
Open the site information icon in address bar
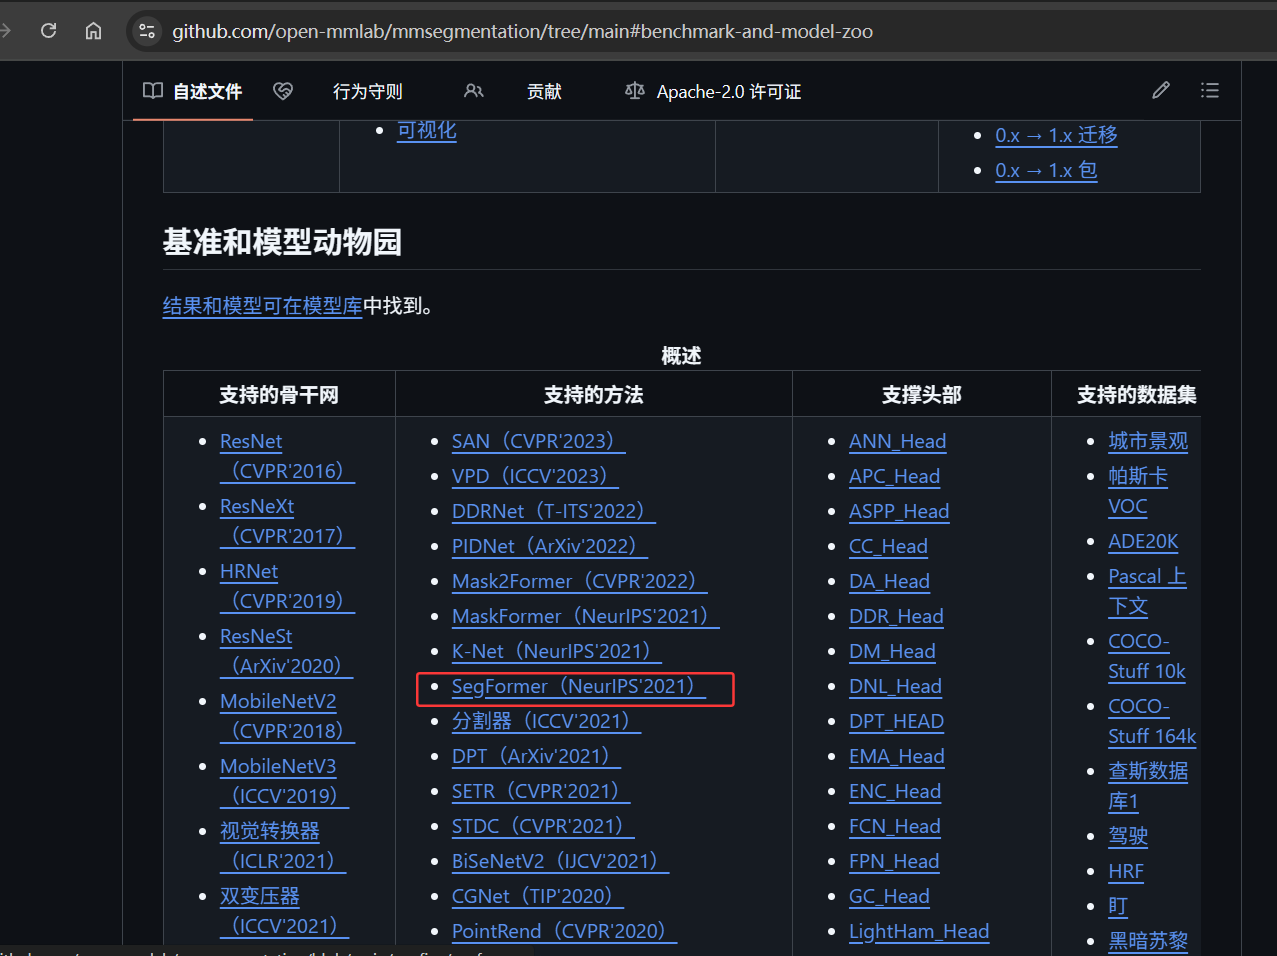point(146,31)
